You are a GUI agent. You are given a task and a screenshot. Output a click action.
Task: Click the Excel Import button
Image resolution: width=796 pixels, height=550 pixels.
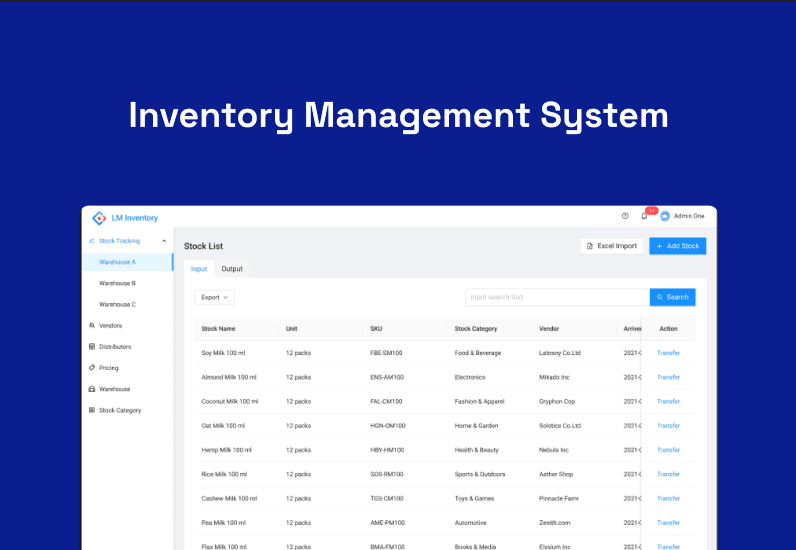(x=611, y=246)
